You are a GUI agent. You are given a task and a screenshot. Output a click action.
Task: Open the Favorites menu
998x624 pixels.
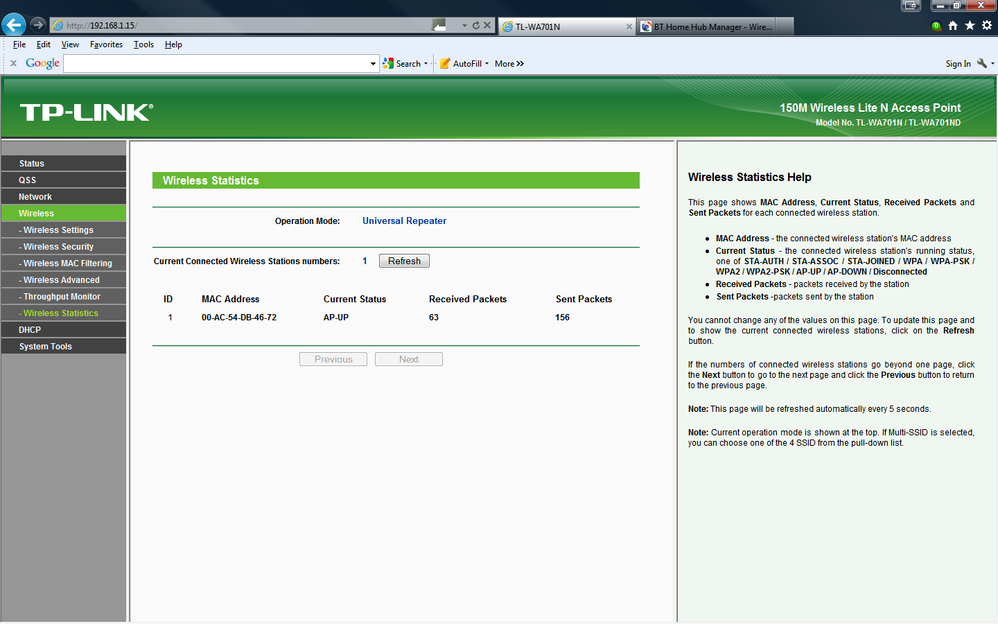point(106,45)
